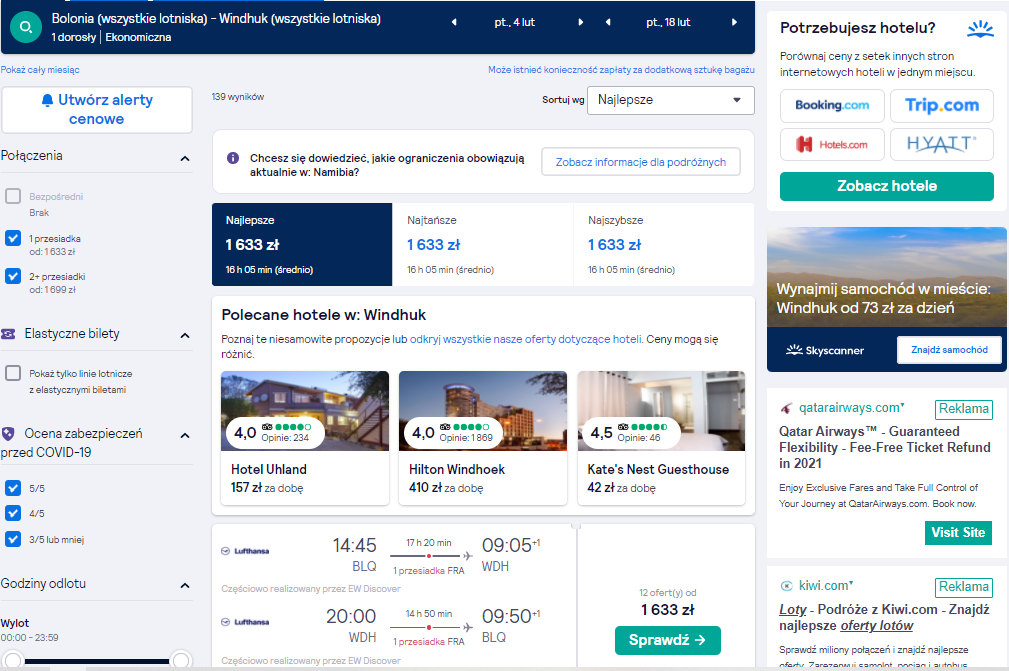Open the Hilton Windhoek hotel card
Screen dimensions: 1009x671
tap(483, 437)
